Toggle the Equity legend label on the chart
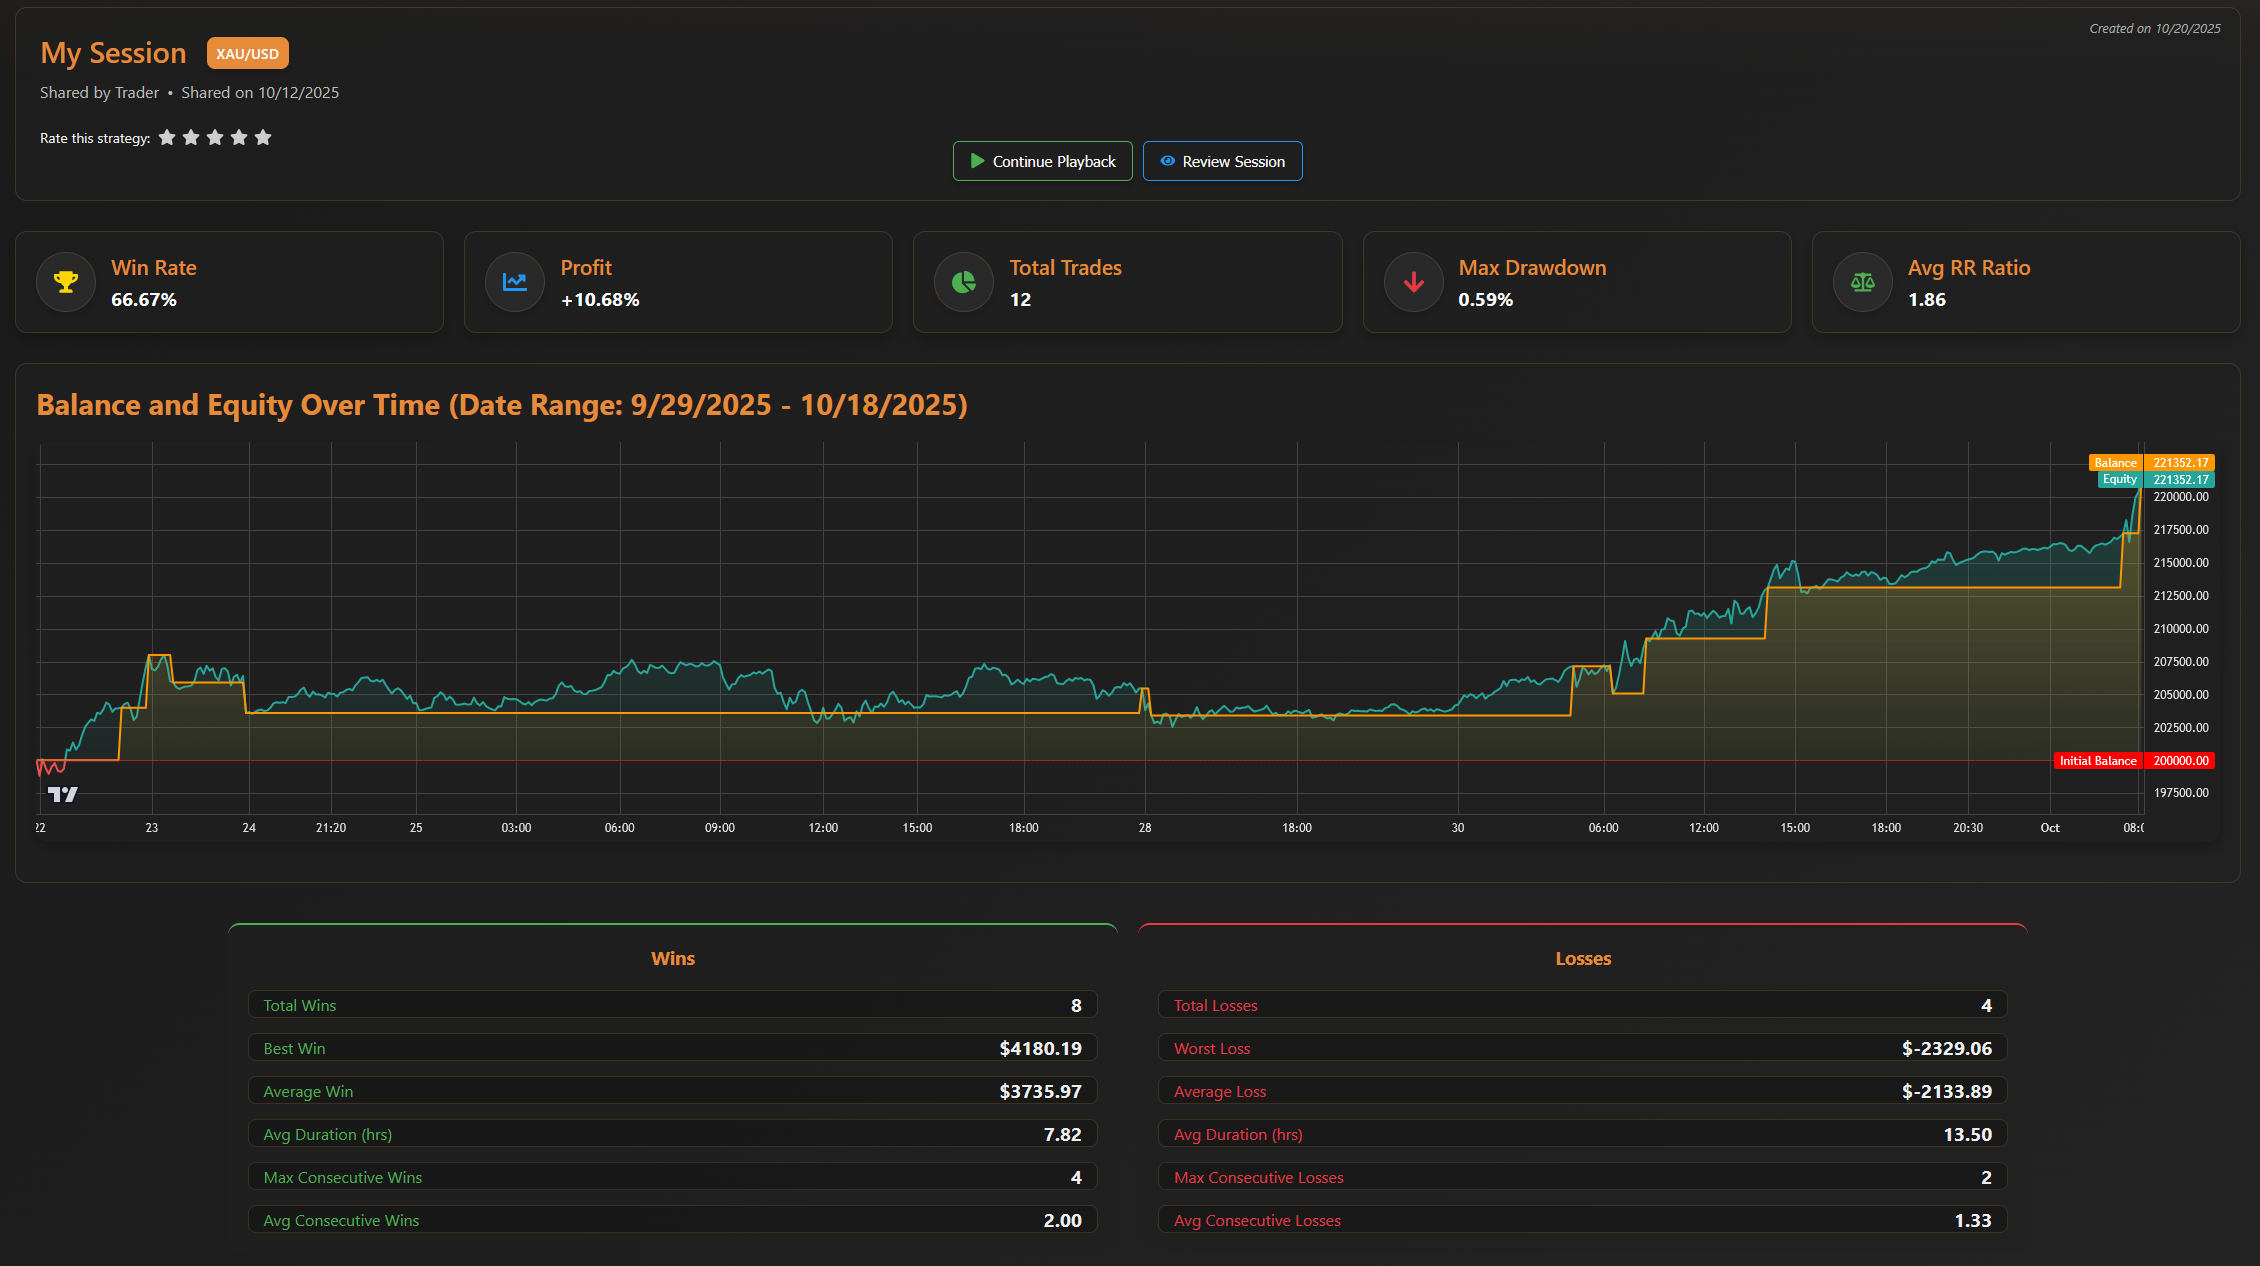The height and width of the screenshot is (1266, 2260). (2119, 479)
